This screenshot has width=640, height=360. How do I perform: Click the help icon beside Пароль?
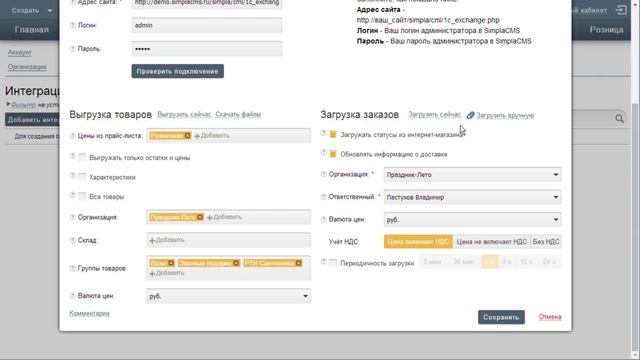click(73, 49)
